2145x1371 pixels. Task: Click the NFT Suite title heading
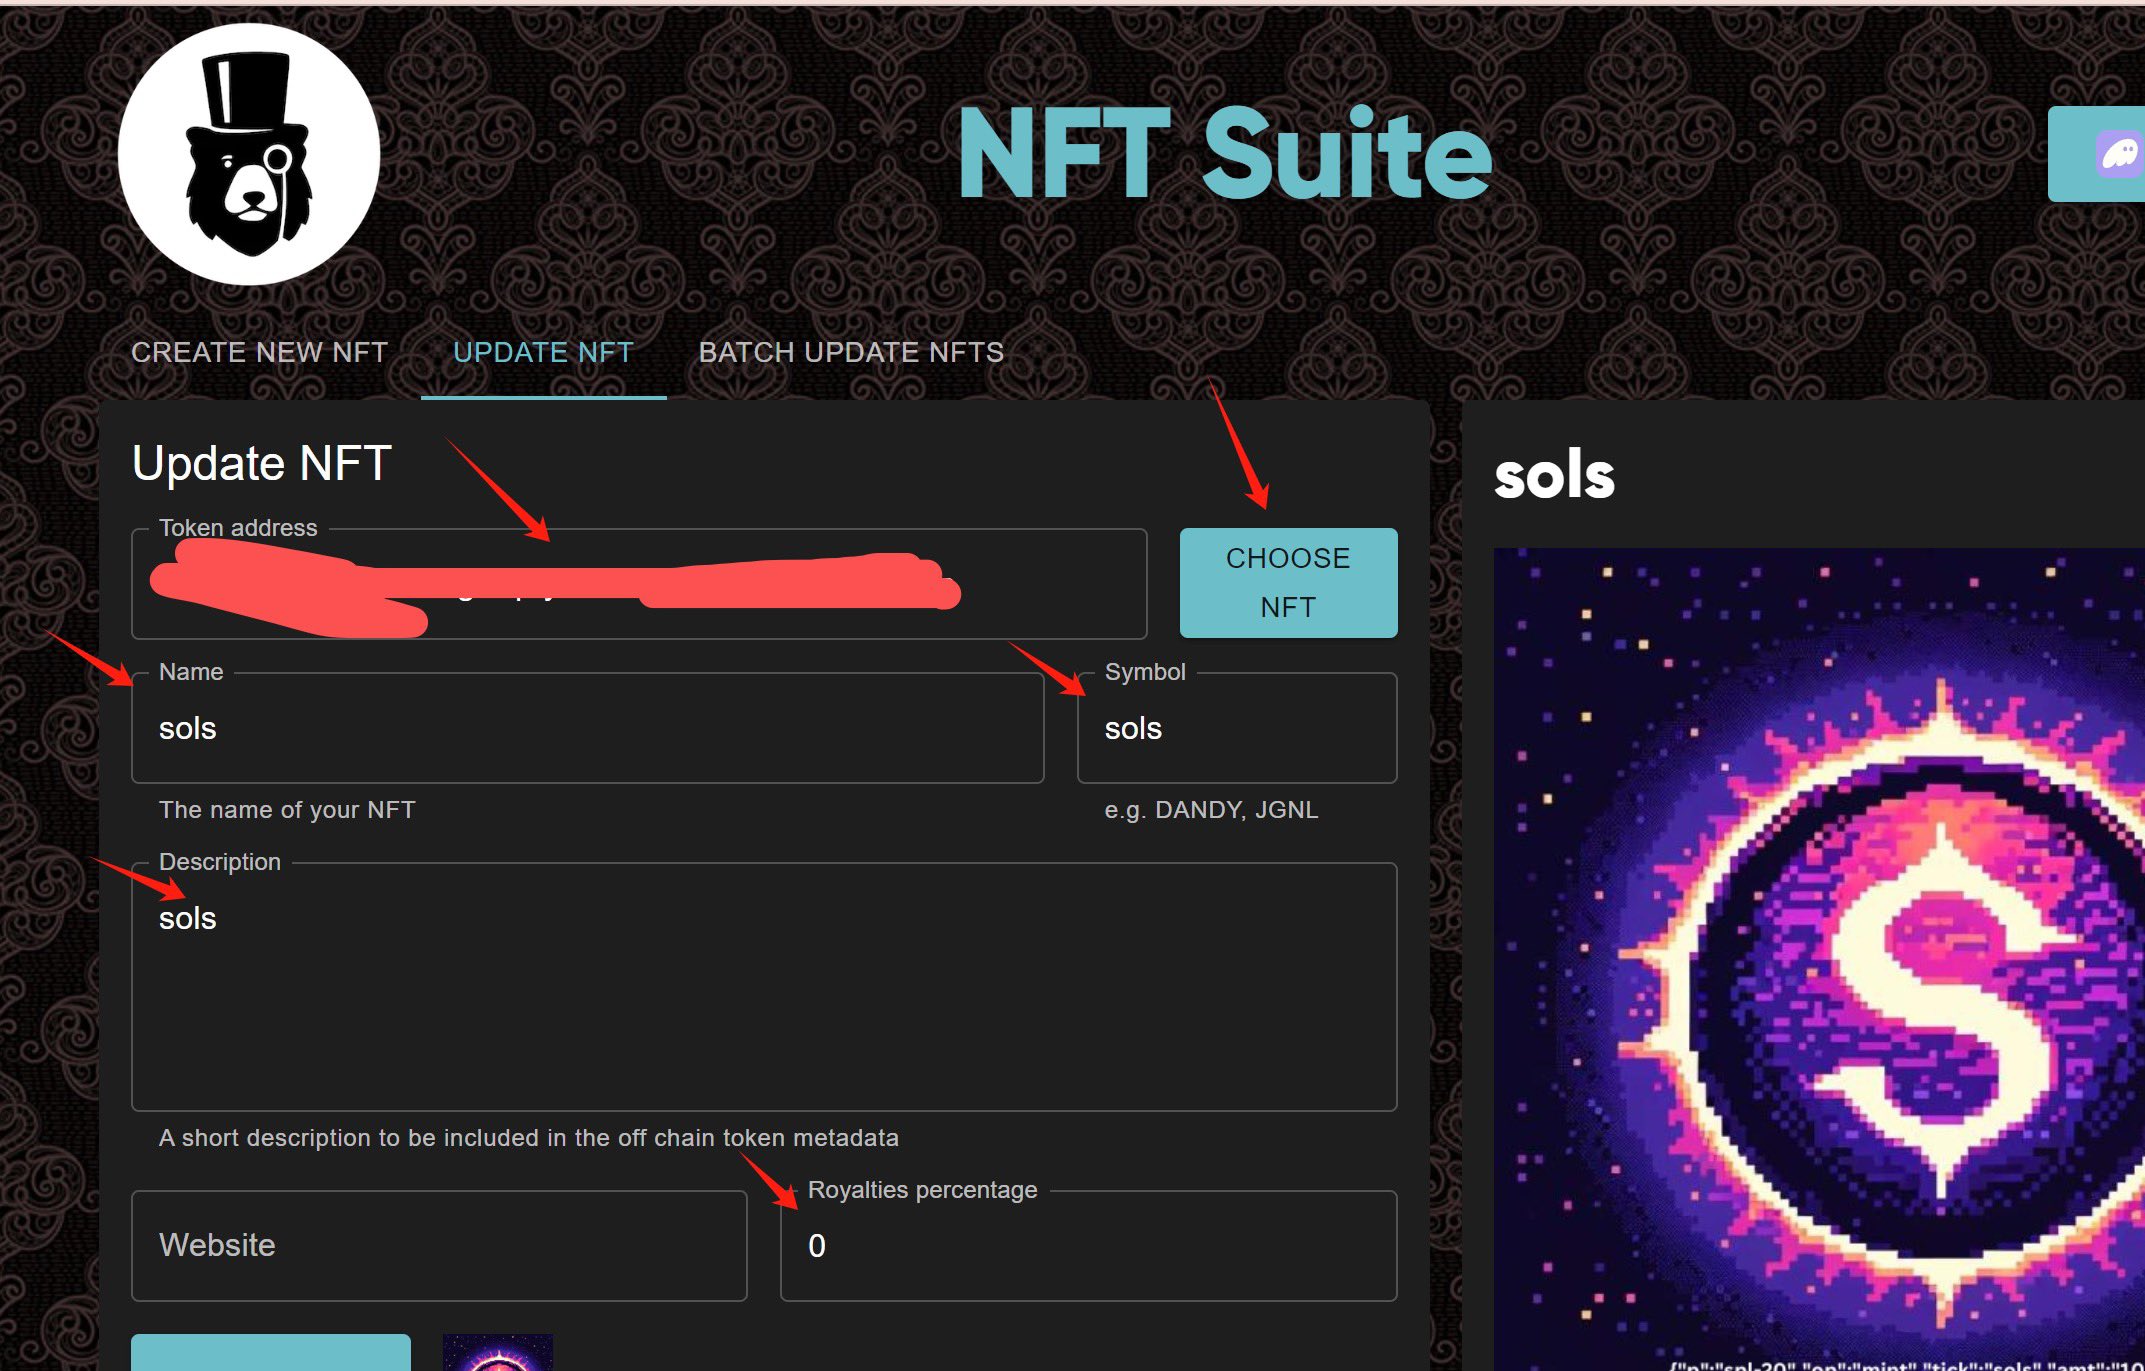tap(1224, 155)
